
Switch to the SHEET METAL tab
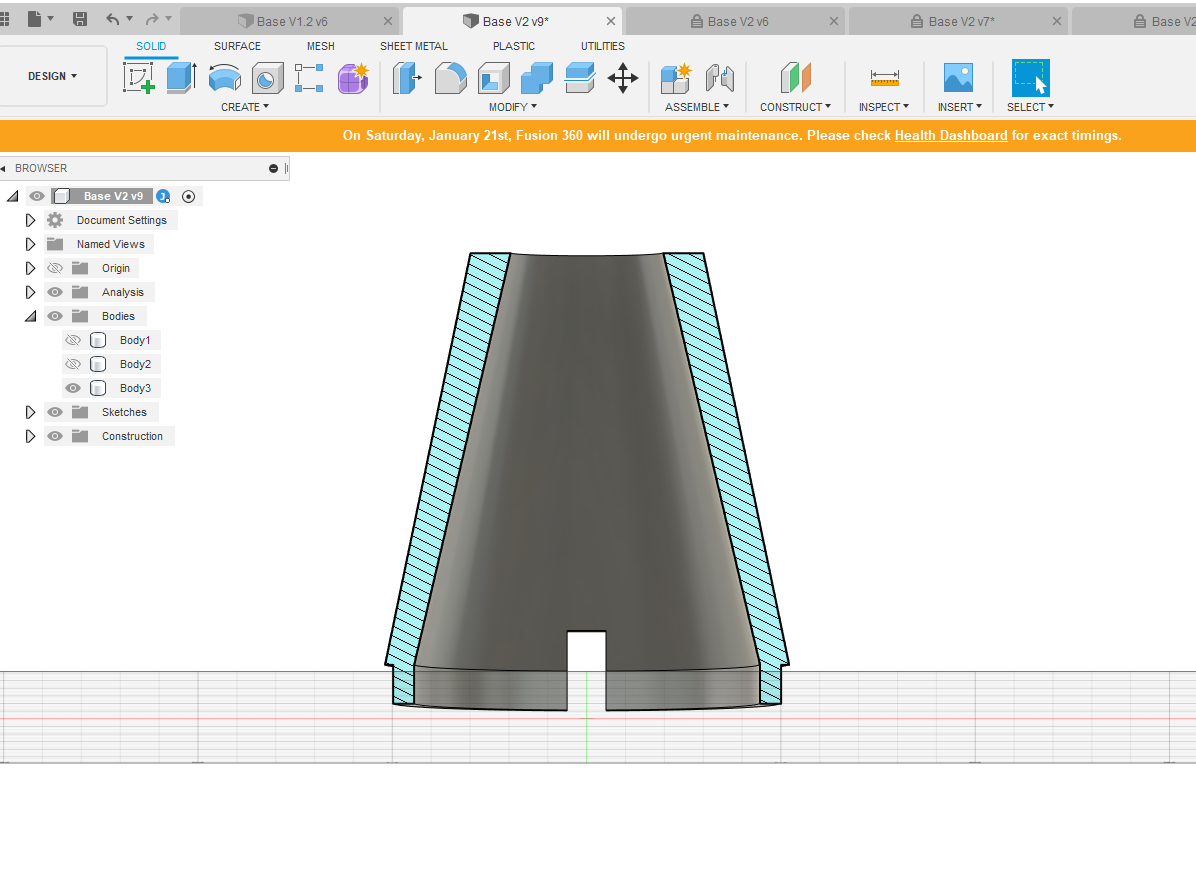pyautogui.click(x=413, y=46)
